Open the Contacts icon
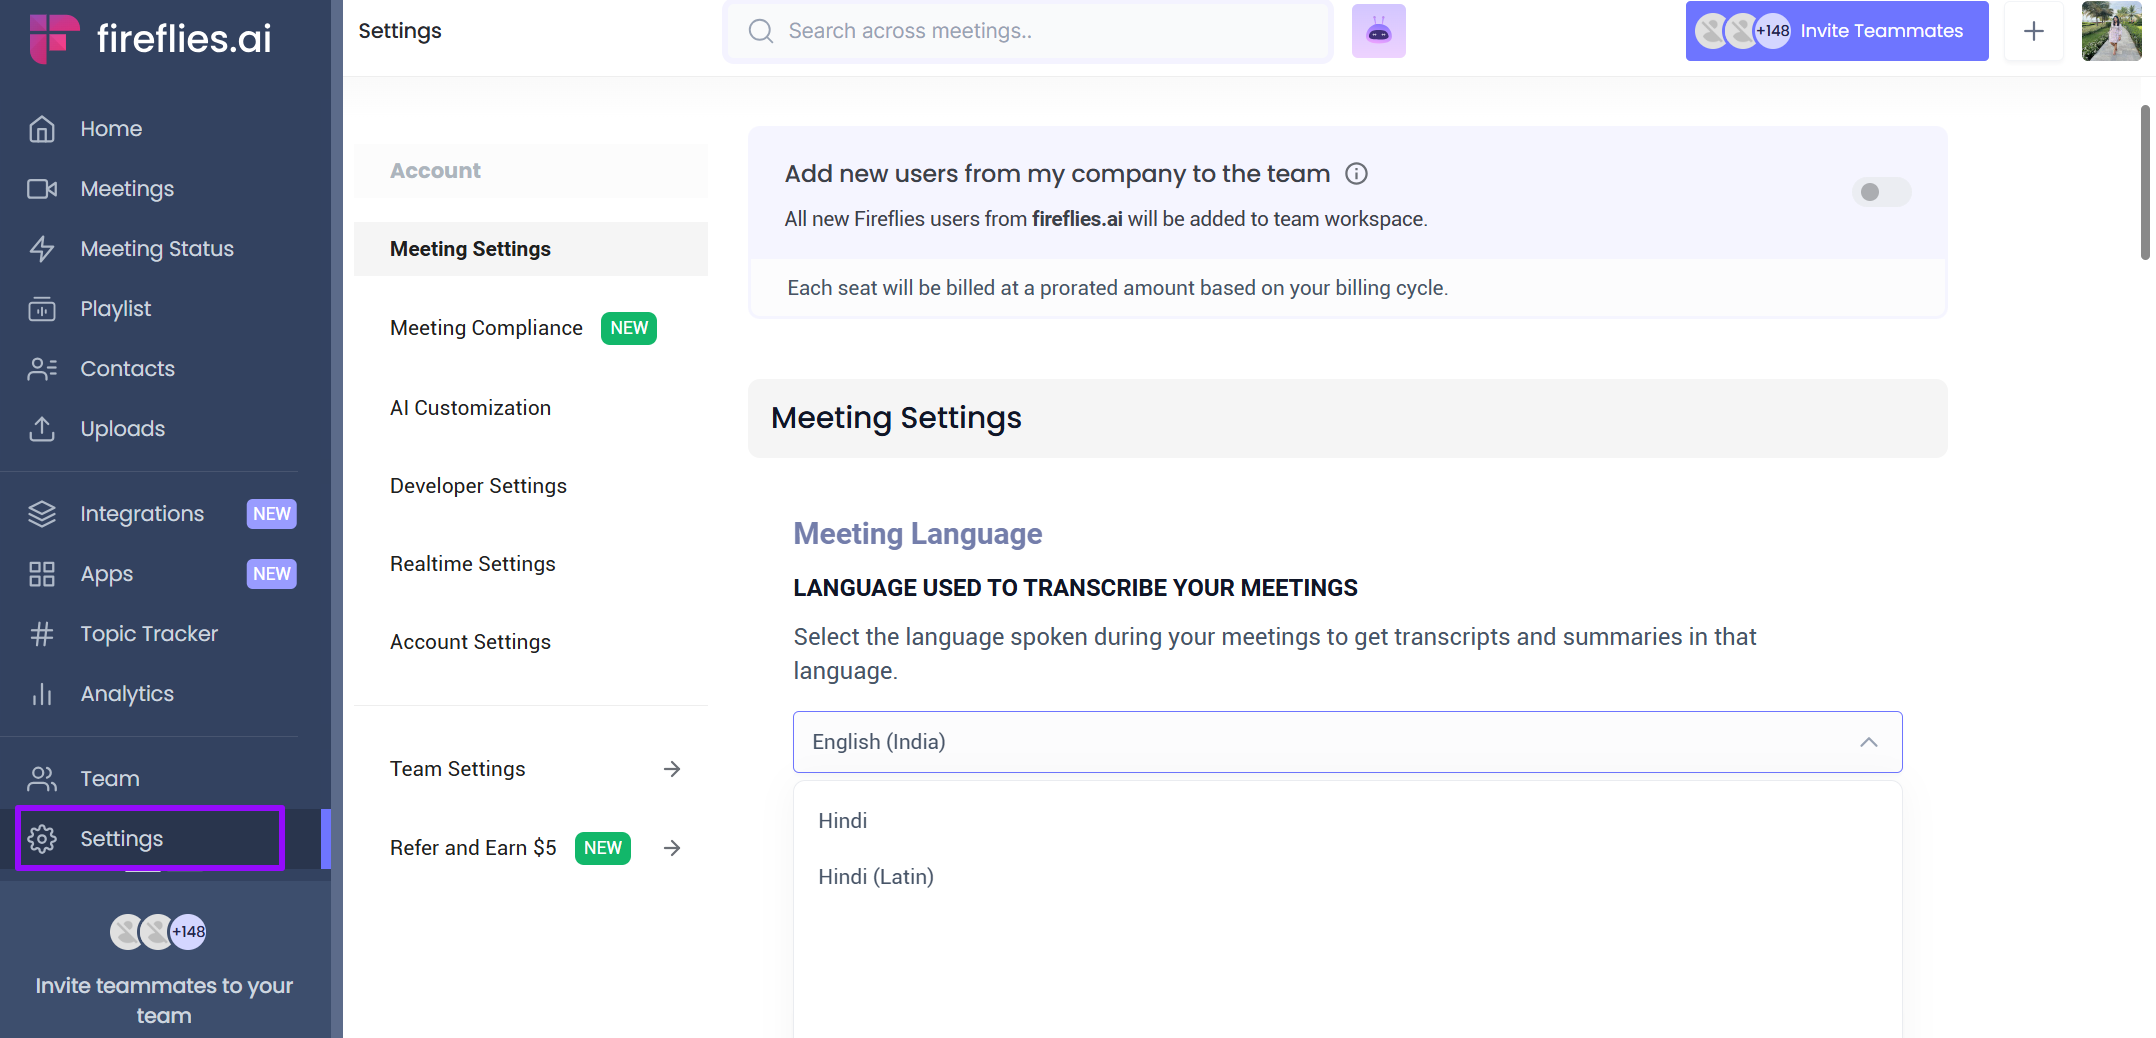The height and width of the screenshot is (1038, 2156). [42, 368]
